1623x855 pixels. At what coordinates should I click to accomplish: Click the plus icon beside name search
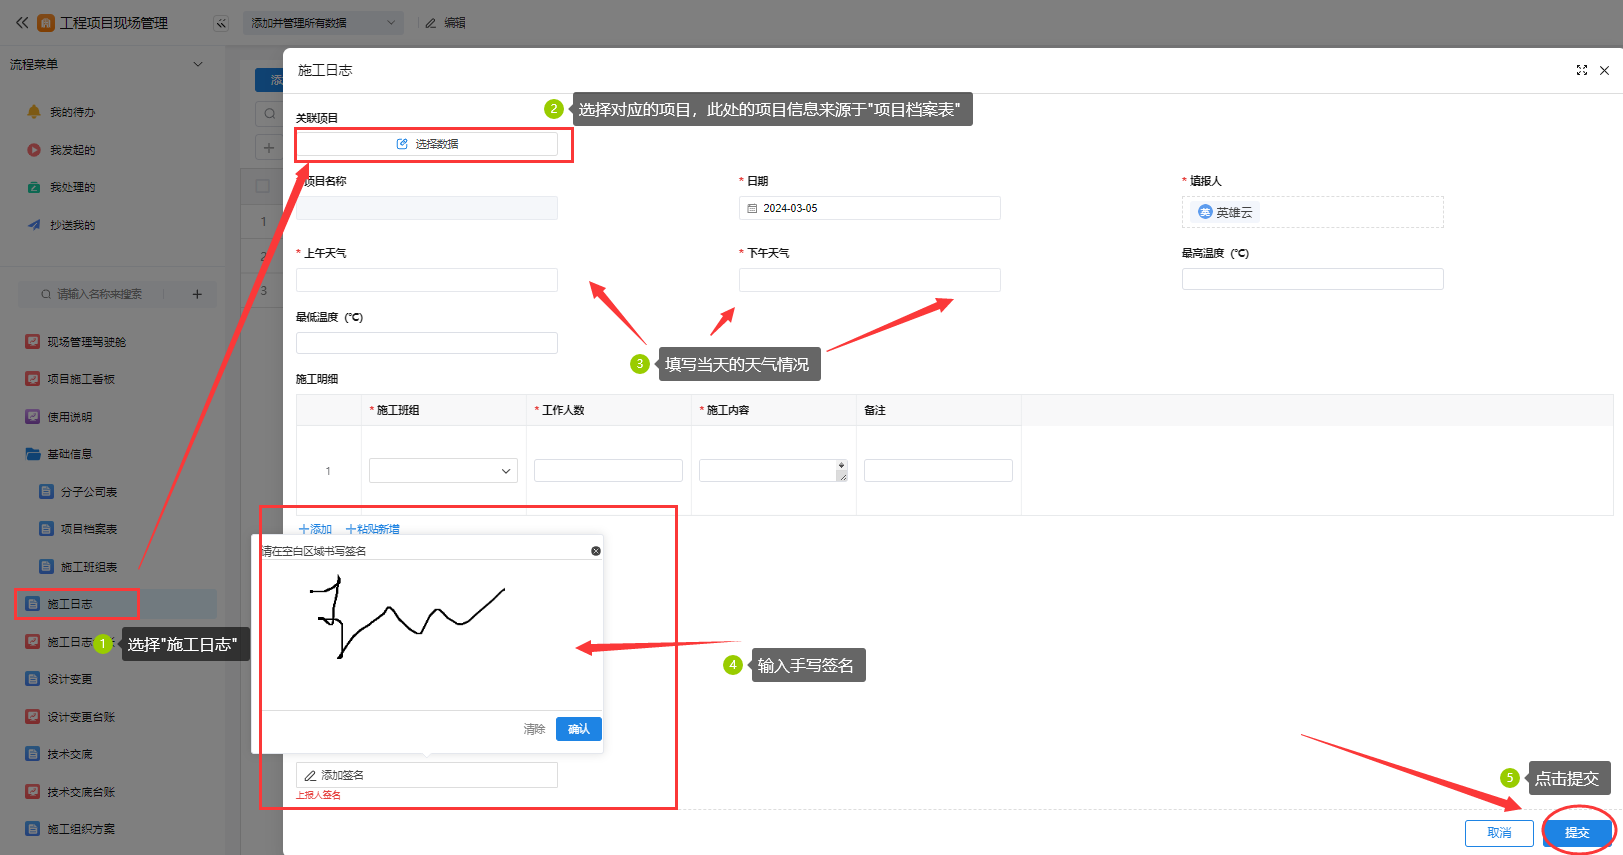click(197, 294)
